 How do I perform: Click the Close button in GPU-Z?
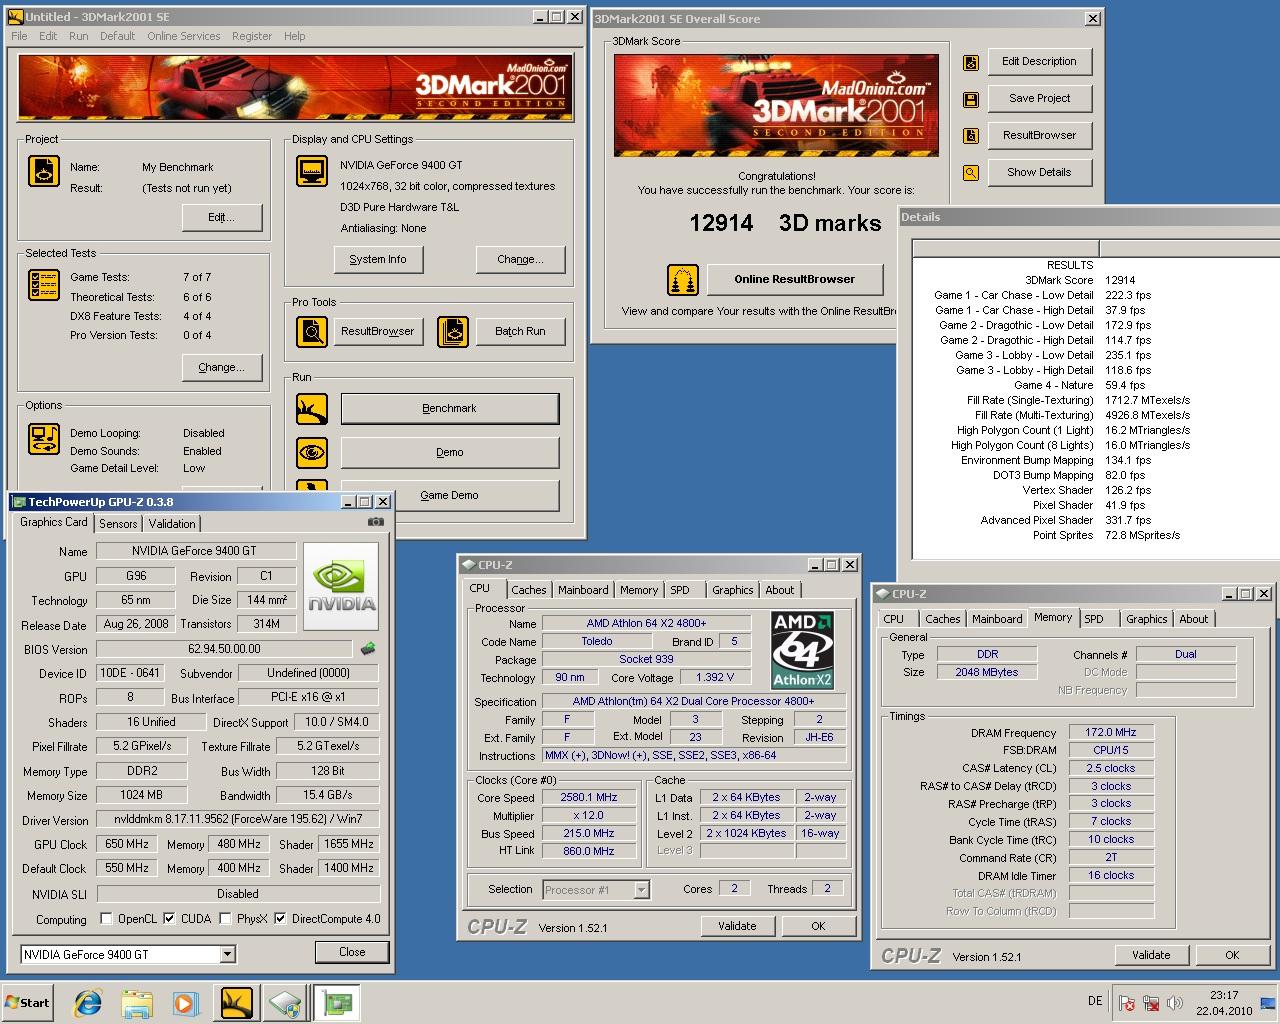coord(352,952)
